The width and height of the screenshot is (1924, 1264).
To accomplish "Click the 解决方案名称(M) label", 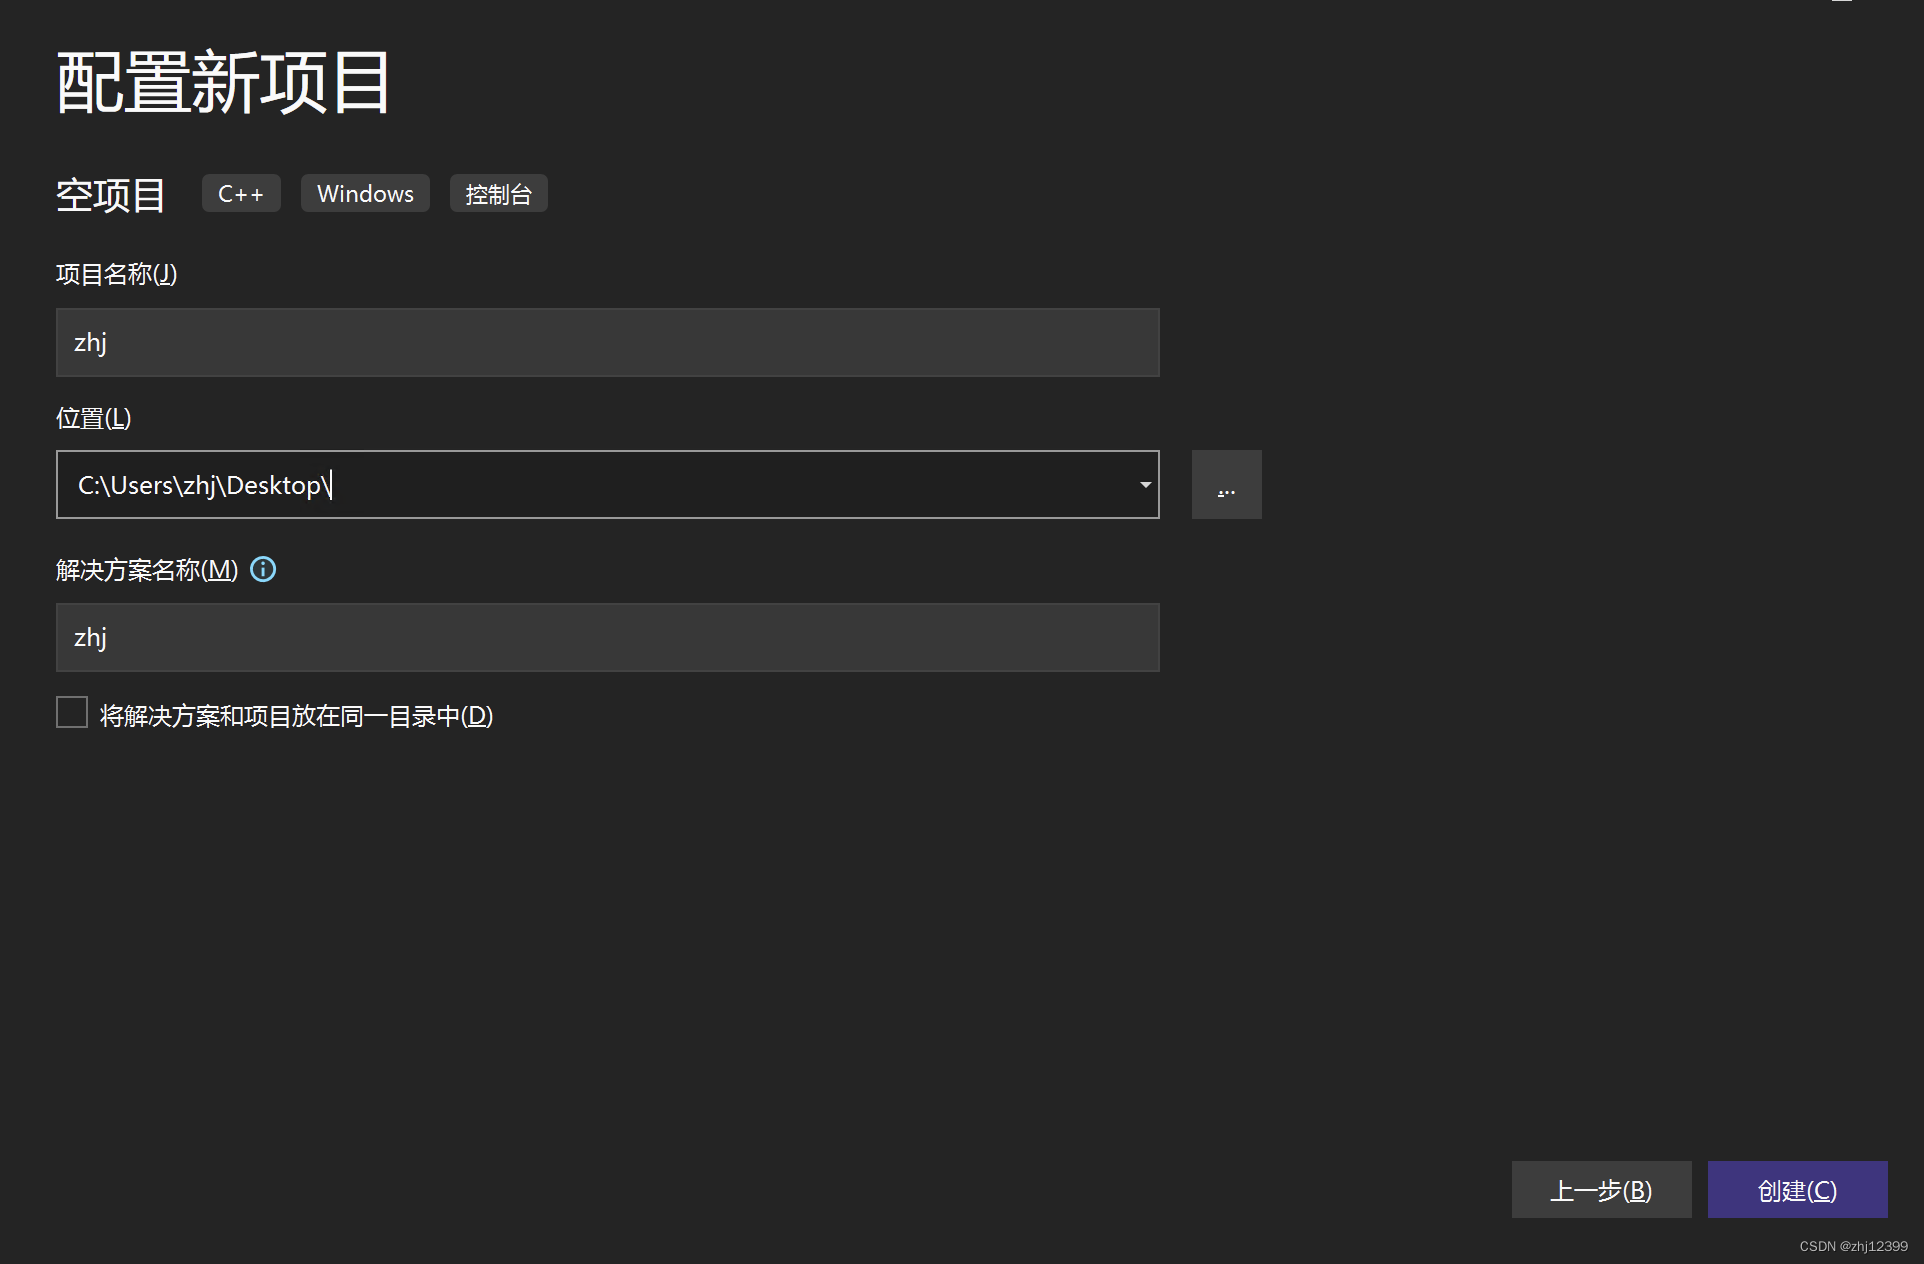I will (x=145, y=570).
